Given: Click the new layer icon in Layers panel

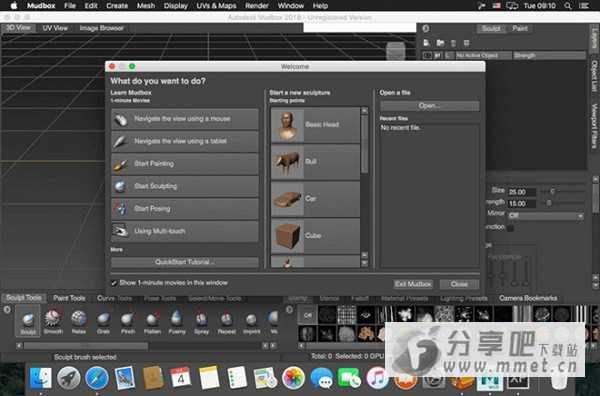Looking at the screenshot, I should [427, 43].
